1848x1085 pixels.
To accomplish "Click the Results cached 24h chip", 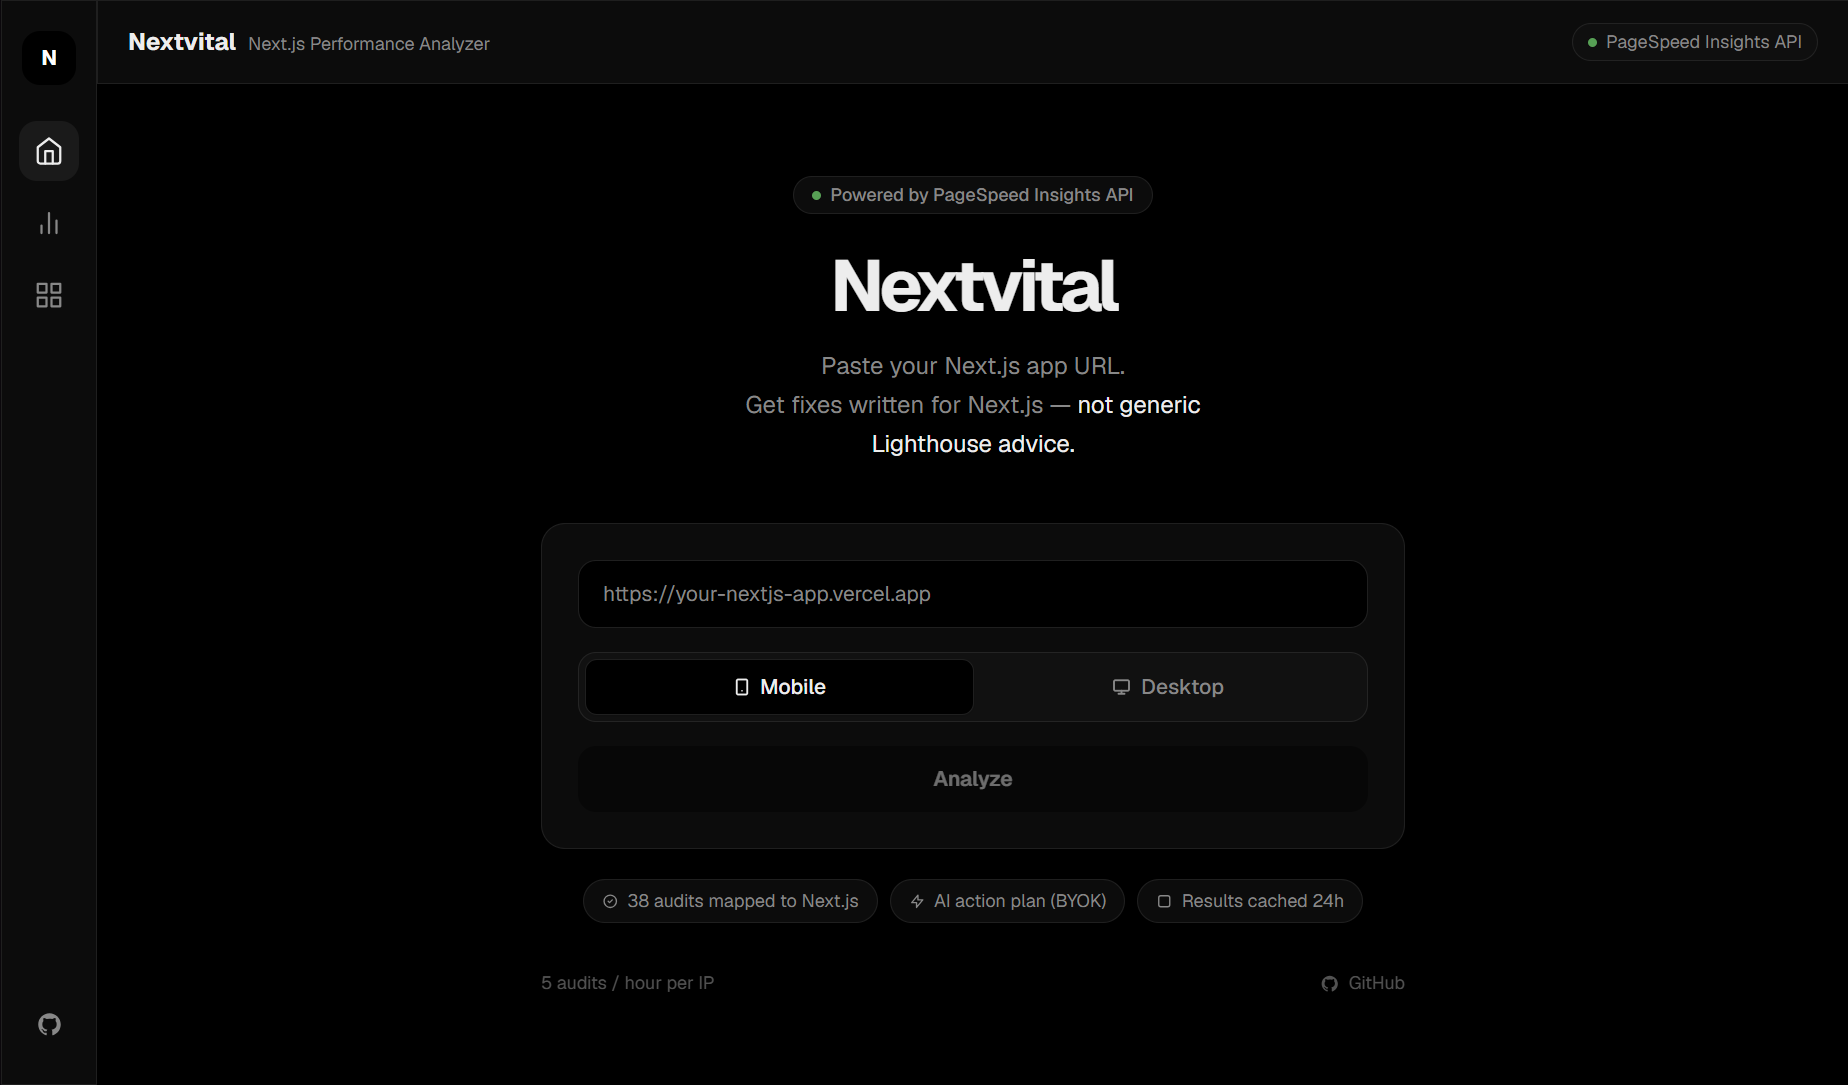I will tap(1250, 901).
